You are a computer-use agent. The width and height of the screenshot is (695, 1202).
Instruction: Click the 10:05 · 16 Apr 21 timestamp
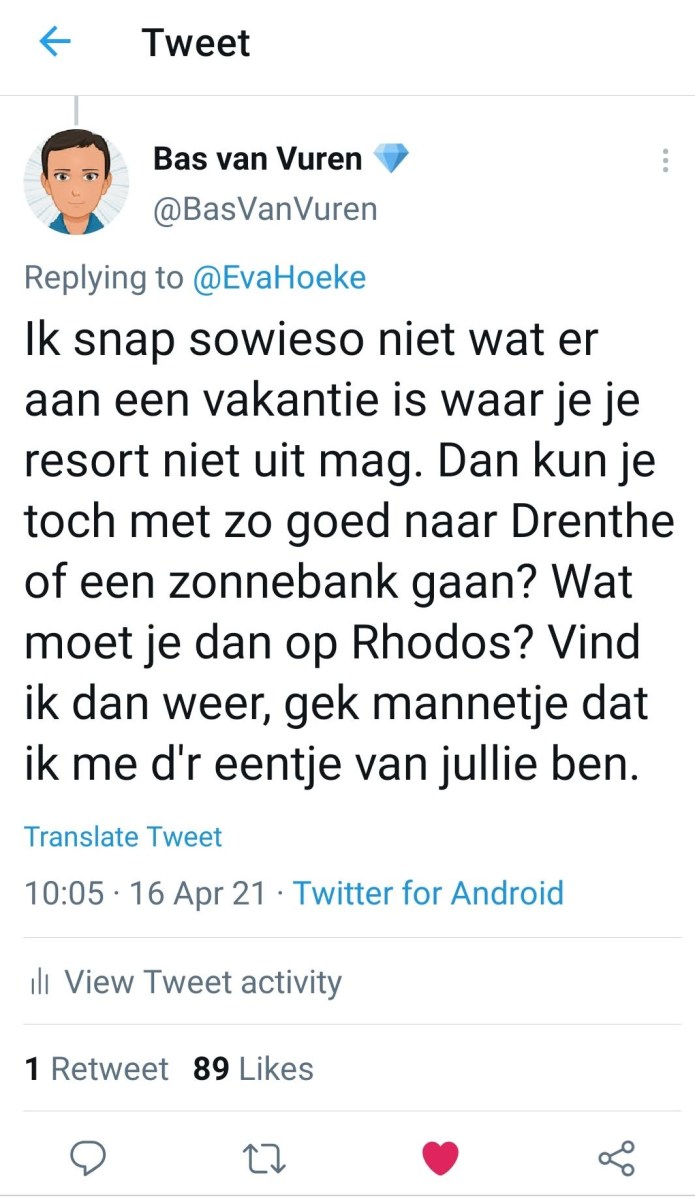tap(145, 892)
